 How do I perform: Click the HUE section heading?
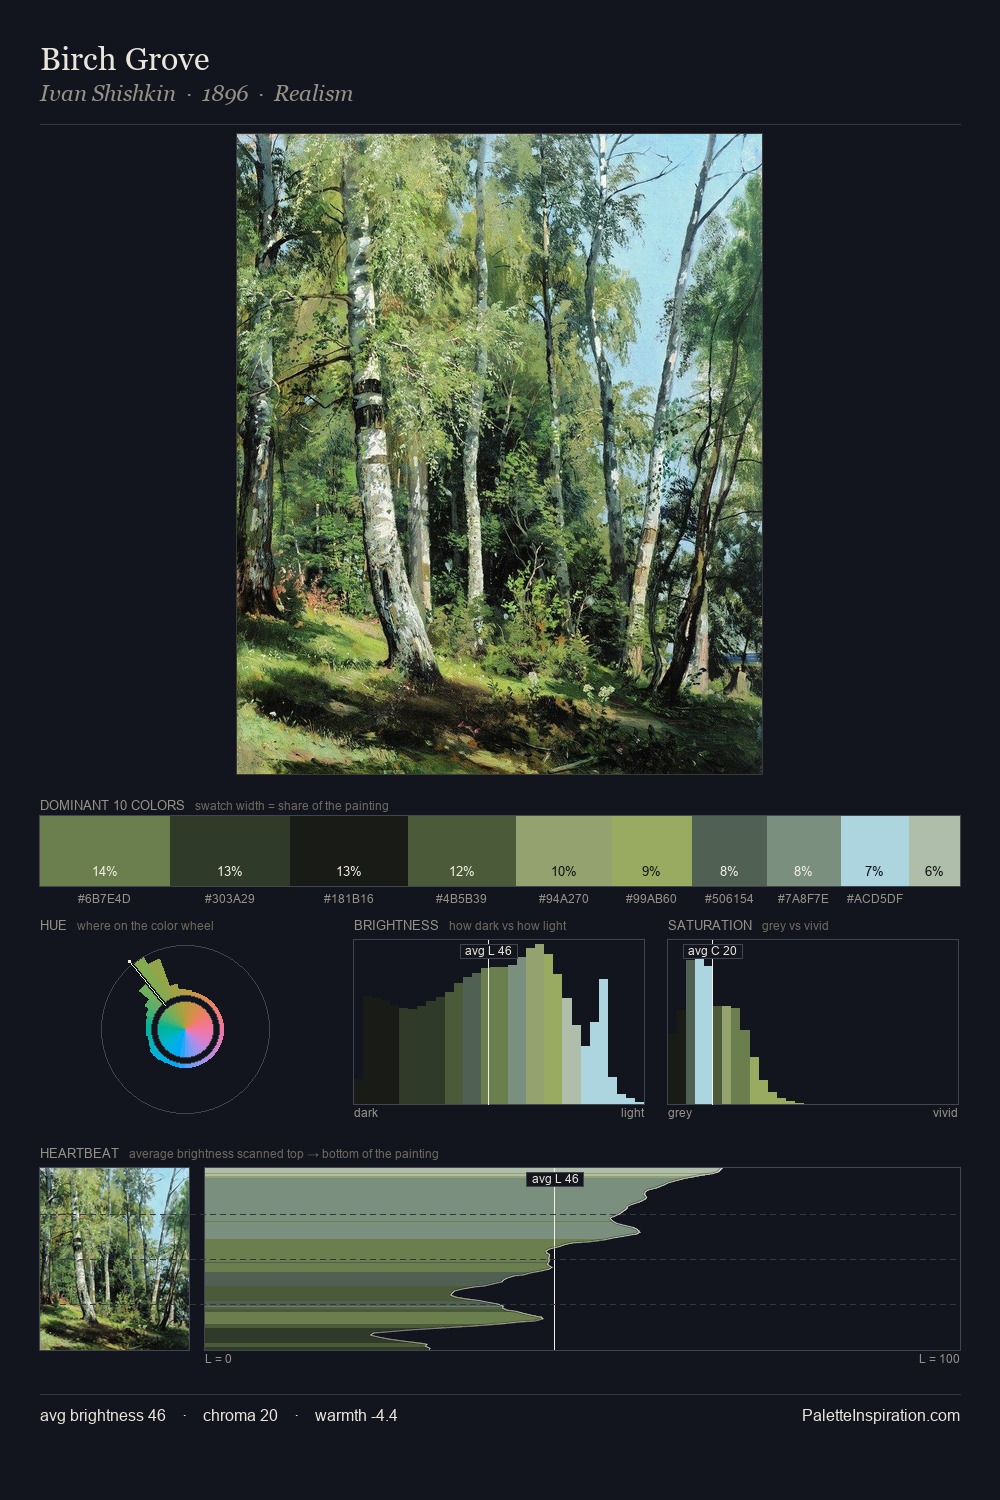pyautogui.click(x=53, y=925)
